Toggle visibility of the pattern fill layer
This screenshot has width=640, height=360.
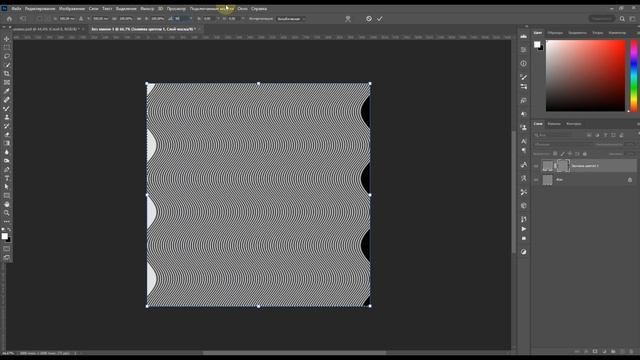click(x=536, y=166)
